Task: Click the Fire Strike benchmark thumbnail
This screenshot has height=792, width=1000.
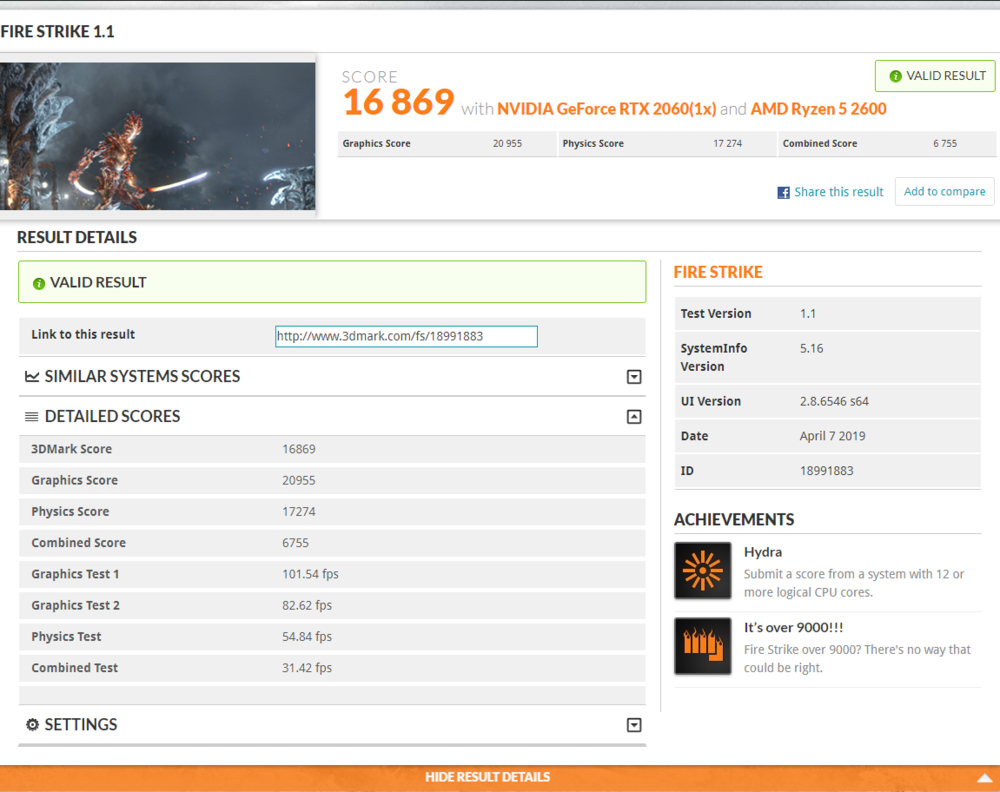Action: 157,136
